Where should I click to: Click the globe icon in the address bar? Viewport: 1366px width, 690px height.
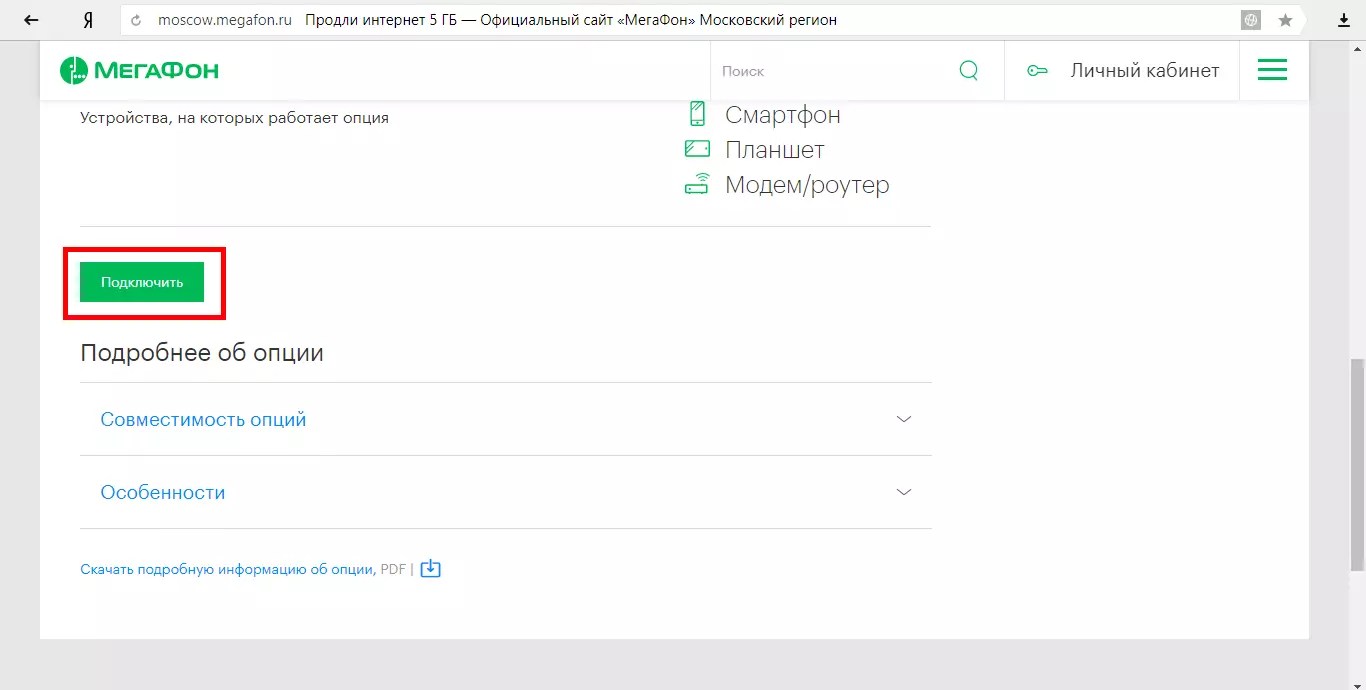point(1250,20)
